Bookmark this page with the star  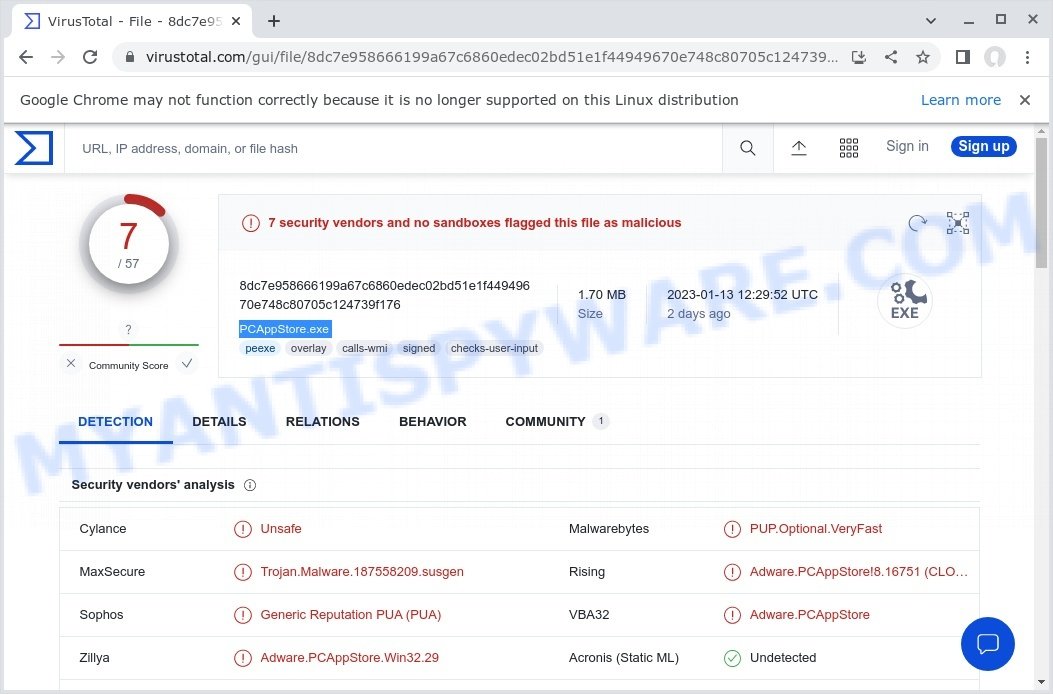(x=923, y=57)
